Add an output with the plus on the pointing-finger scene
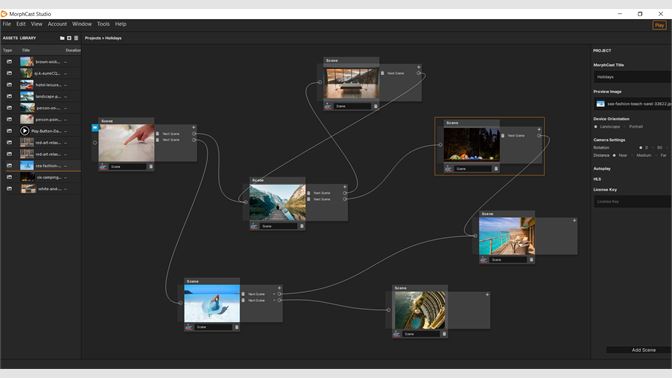The image size is (672, 378). coord(194,127)
